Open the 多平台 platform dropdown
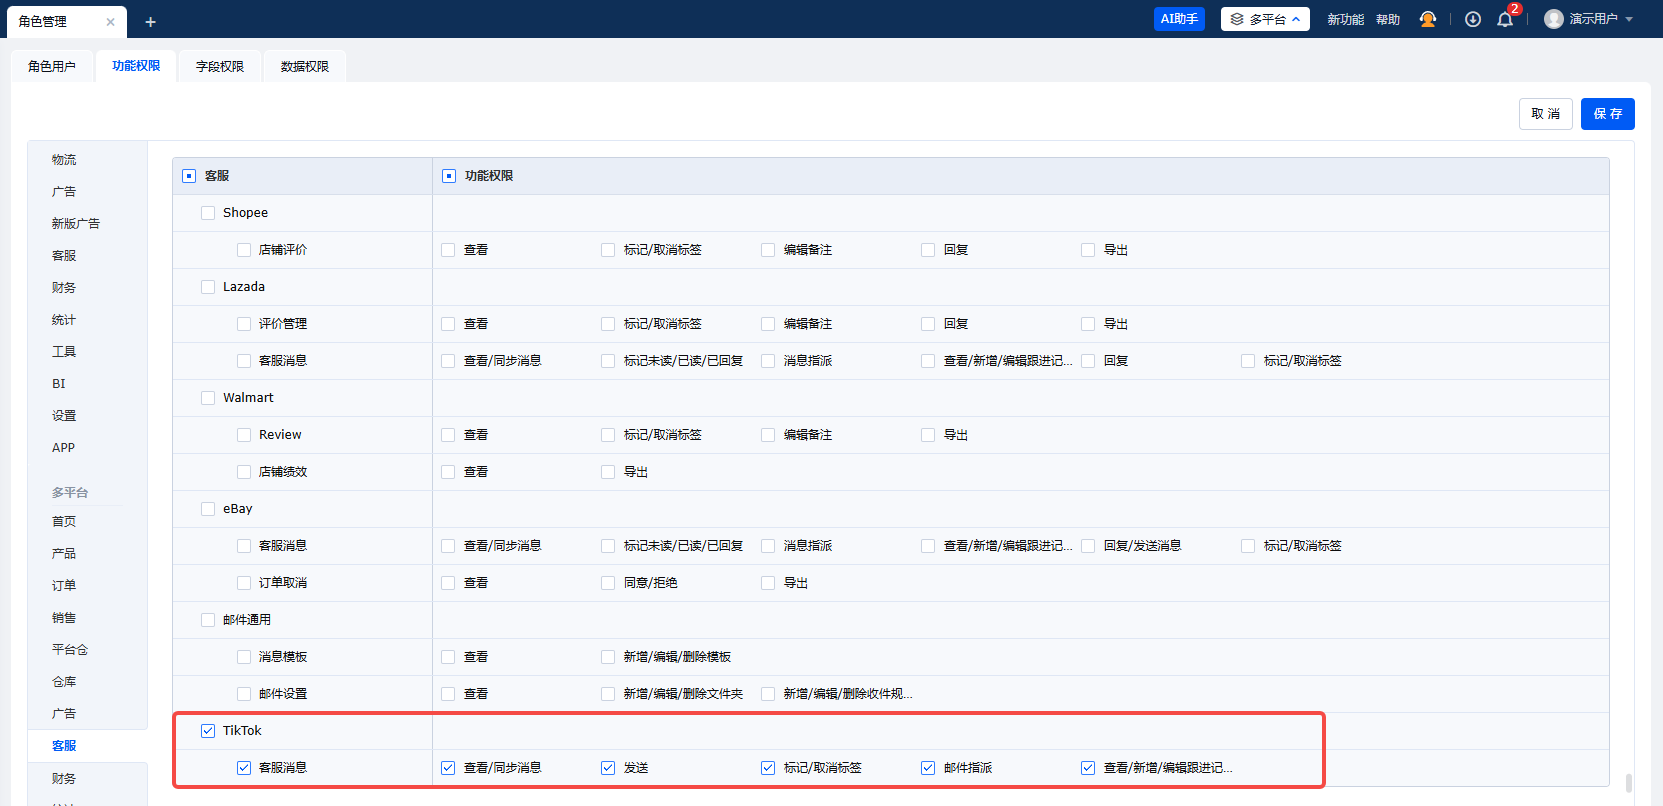The height and width of the screenshot is (806, 1663). (x=1265, y=19)
